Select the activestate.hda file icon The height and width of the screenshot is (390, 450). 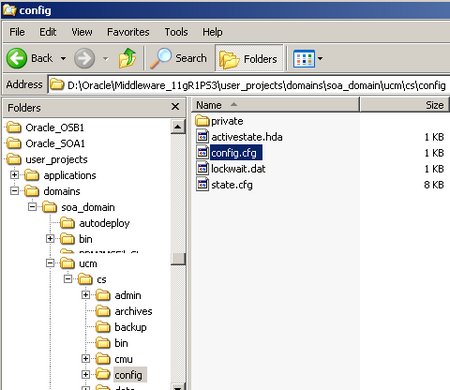(202, 136)
